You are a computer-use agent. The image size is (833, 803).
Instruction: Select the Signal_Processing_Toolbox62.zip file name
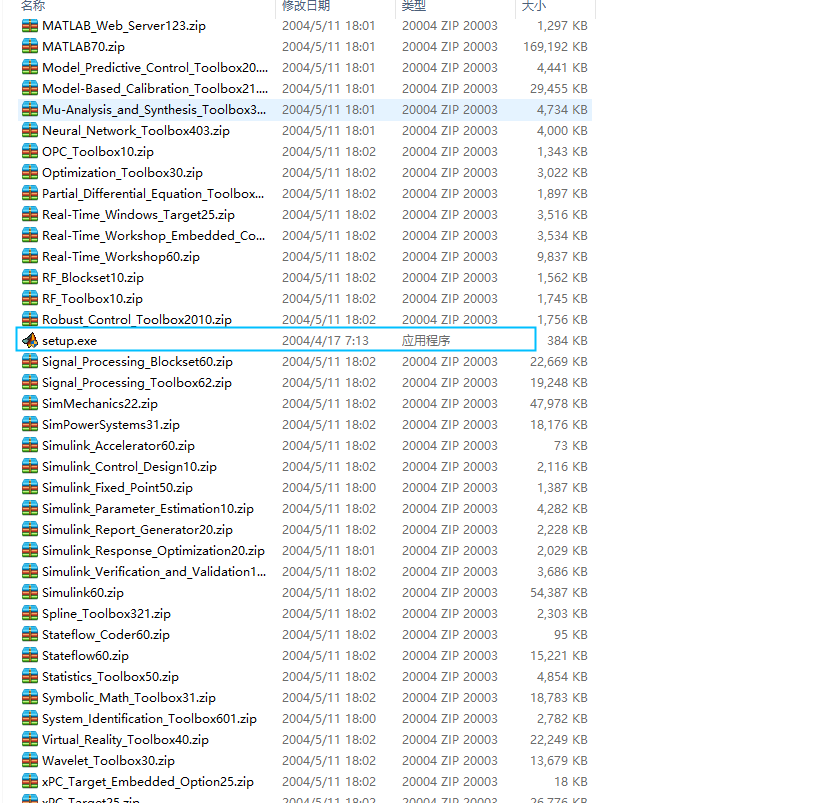point(137,383)
